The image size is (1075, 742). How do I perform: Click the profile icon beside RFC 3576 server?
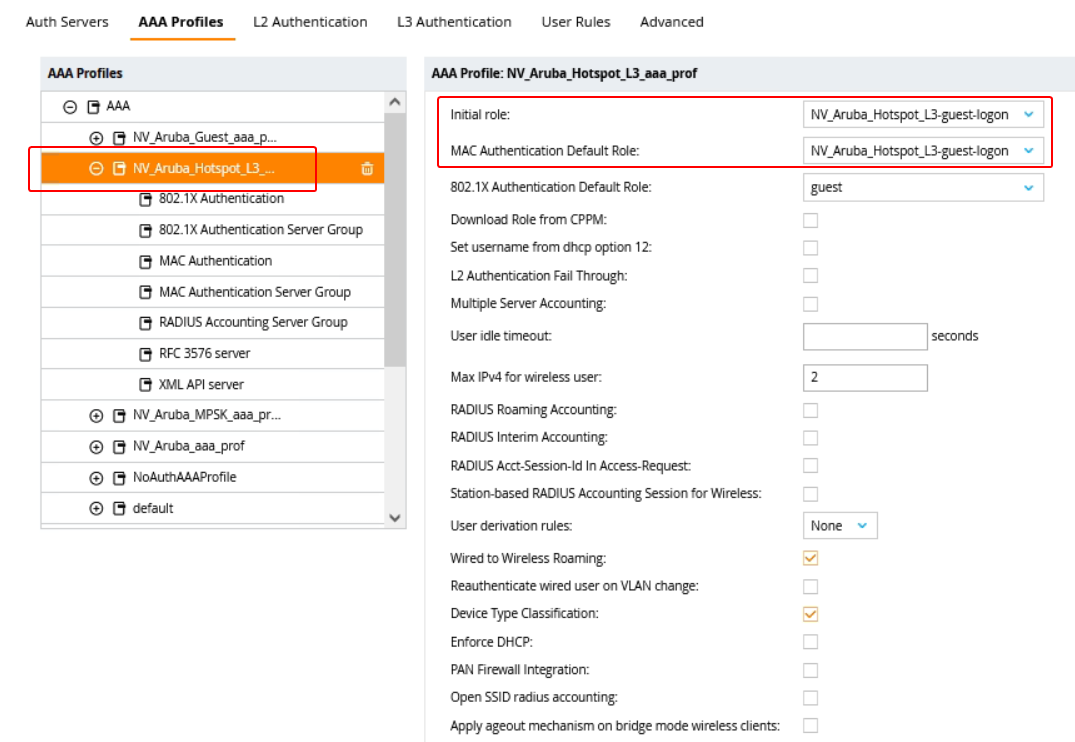click(145, 354)
